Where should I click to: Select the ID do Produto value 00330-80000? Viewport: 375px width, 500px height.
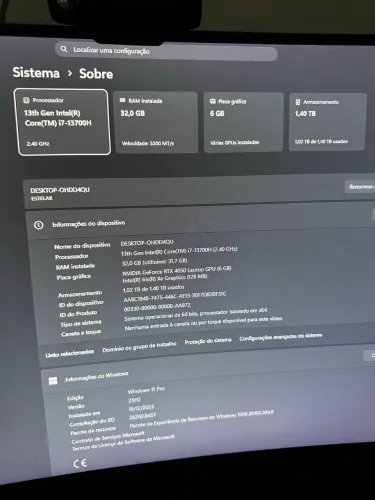click(x=157, y=307)
